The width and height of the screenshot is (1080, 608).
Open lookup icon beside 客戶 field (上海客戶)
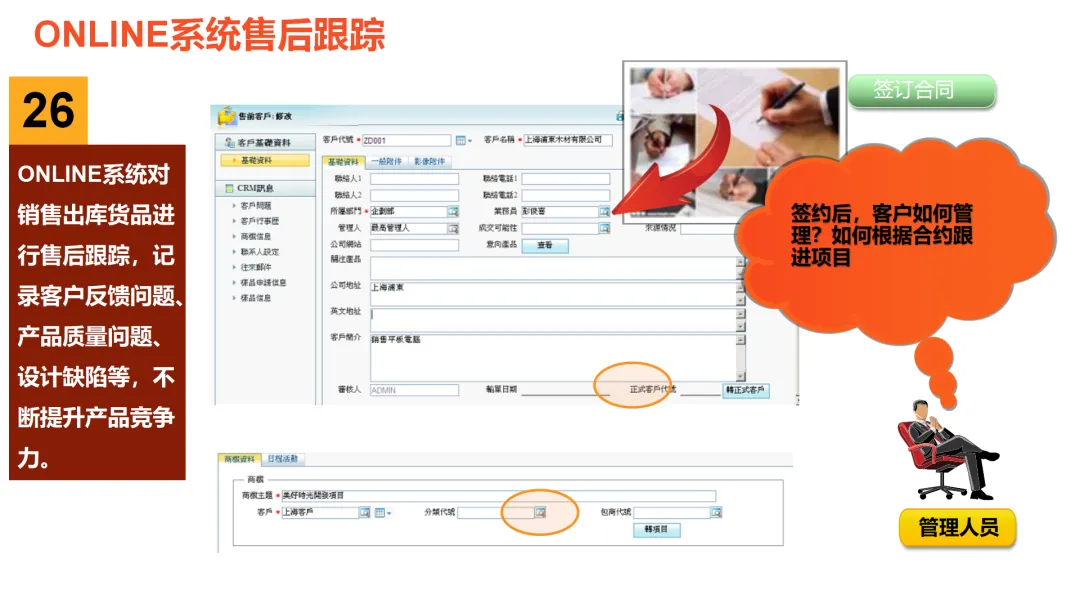(364, 512)
